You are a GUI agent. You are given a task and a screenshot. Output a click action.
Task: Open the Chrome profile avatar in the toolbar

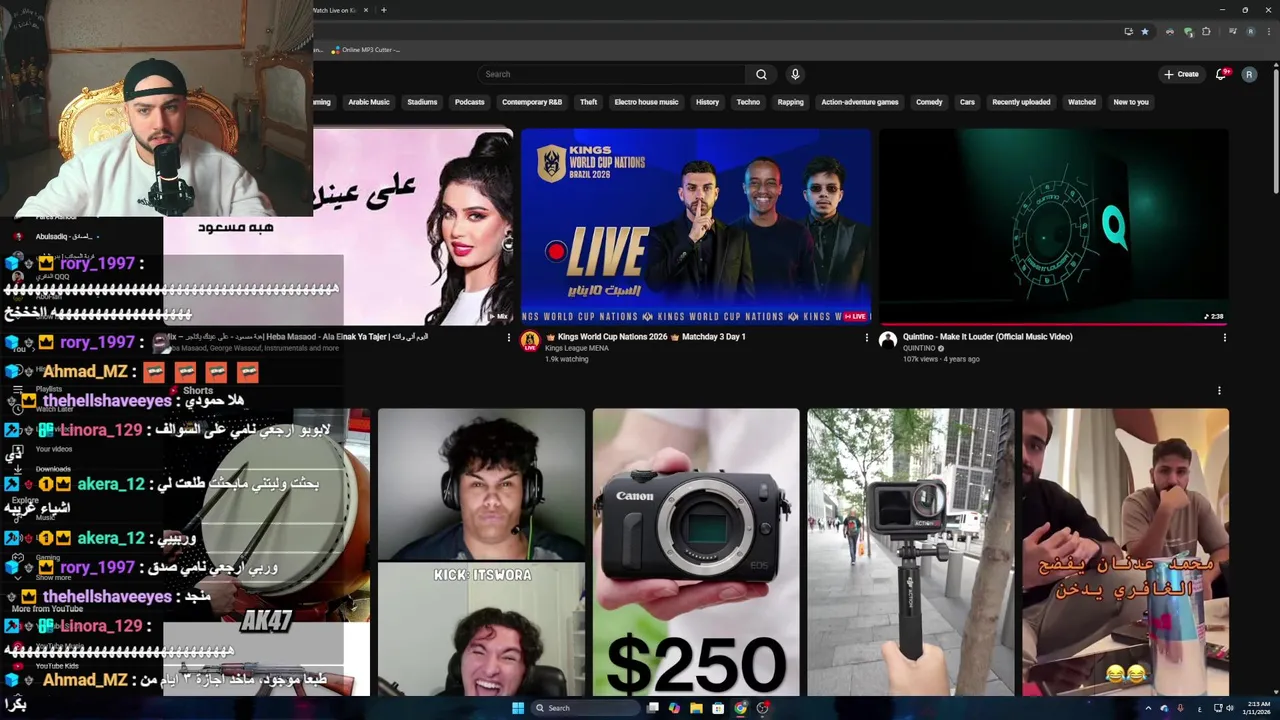[x=1250, y=31]
